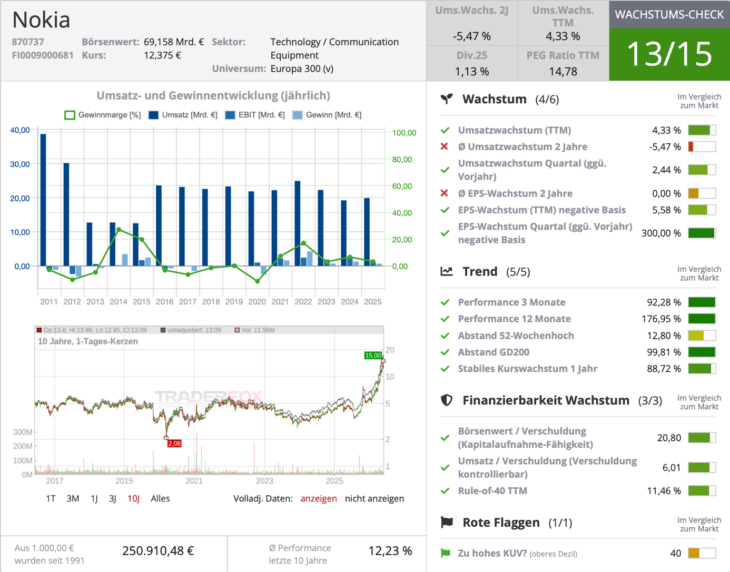
Task: Open the Abstand GD200 metric
Action: pos(493,352)
